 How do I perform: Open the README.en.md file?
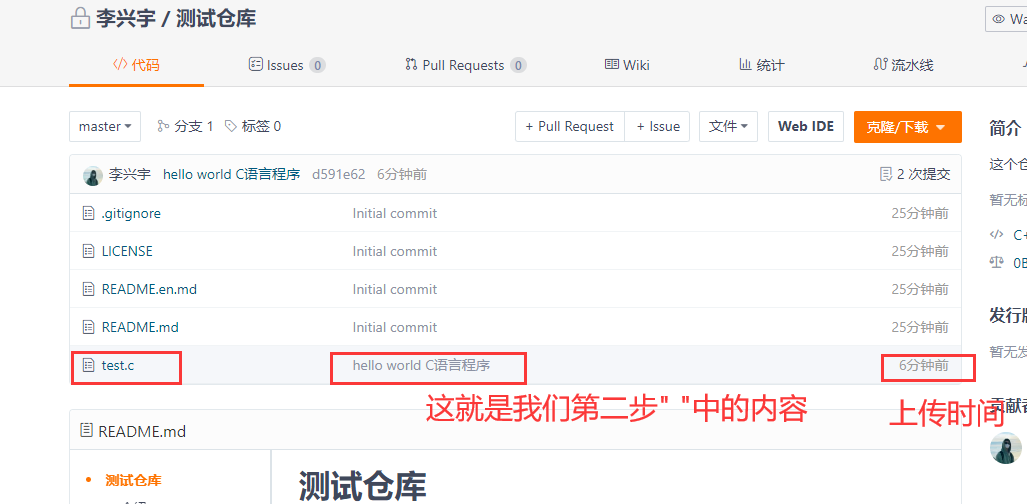click(149, 289)
